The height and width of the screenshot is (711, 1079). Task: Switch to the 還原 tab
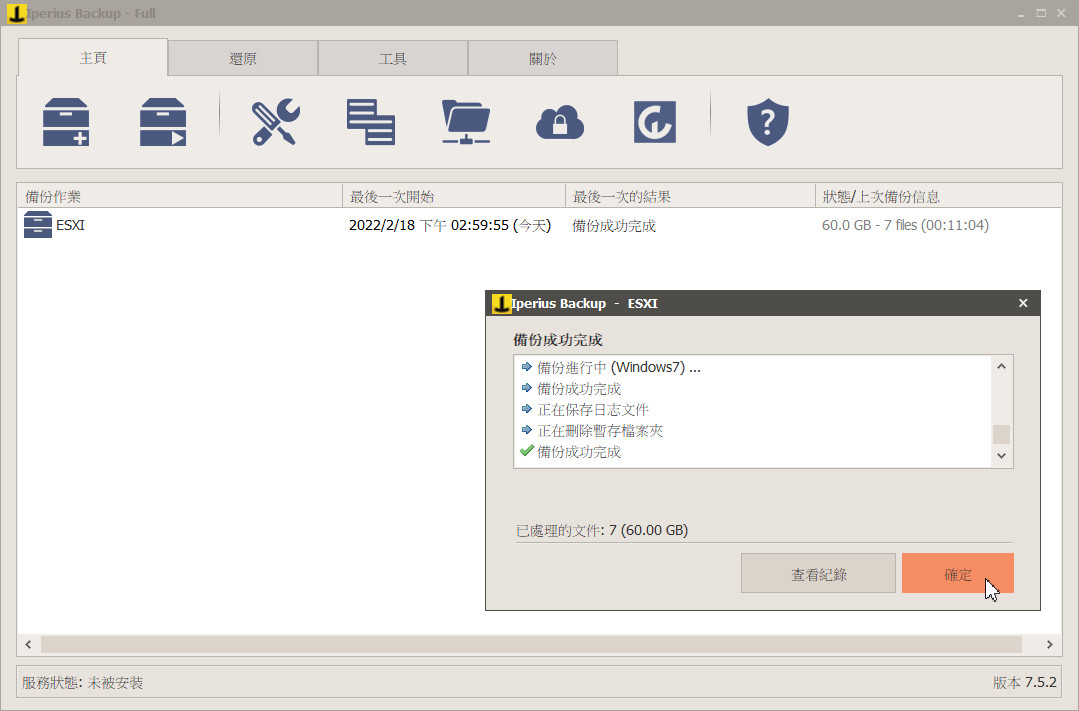[x=243, y=59]
